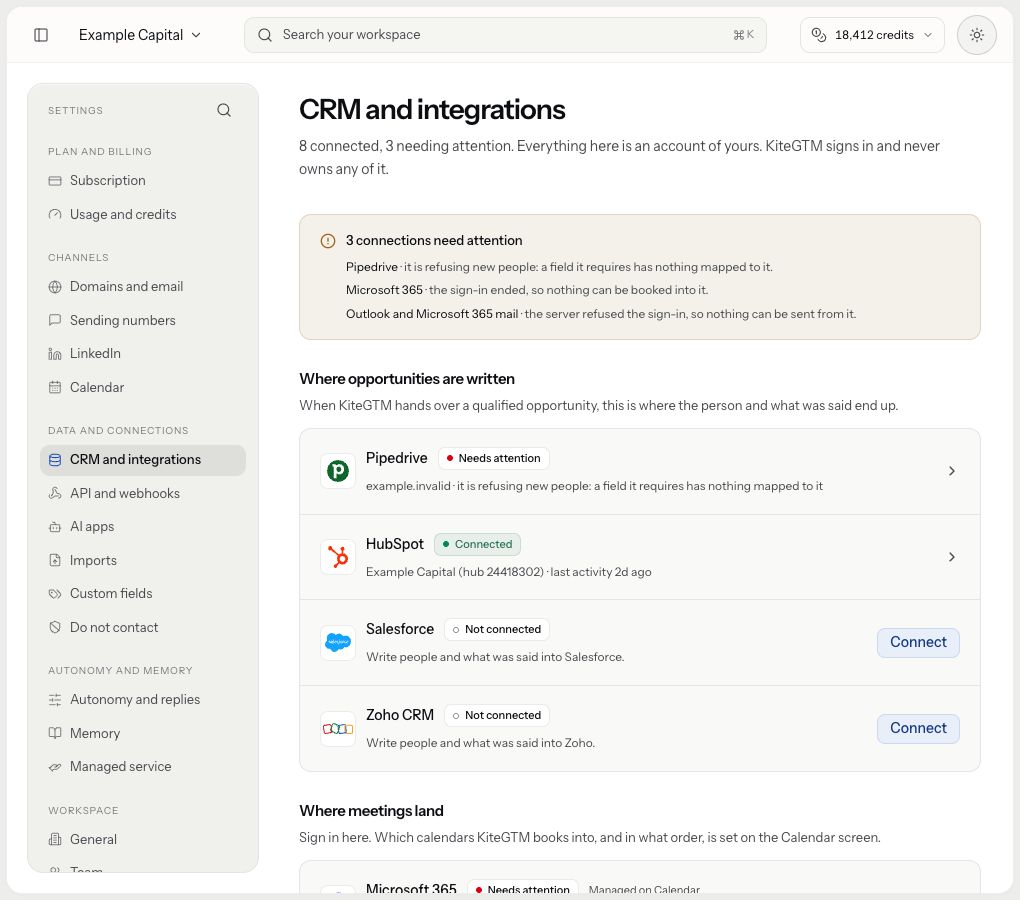Open the Imports page
The image size is (1020, 900).
tap(142, 561)
